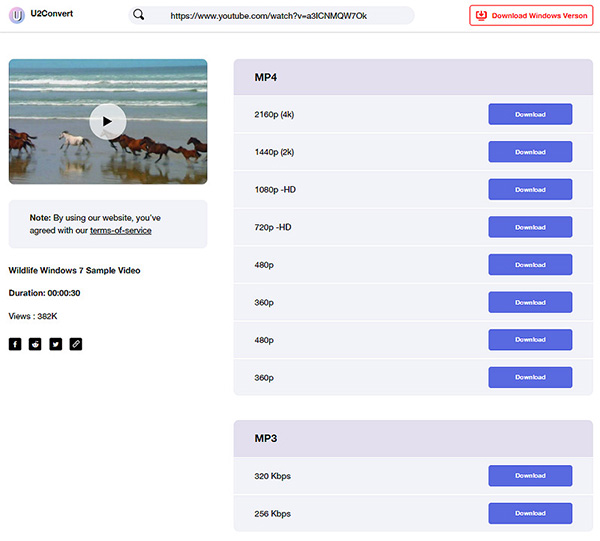This screenshot has height=541, width=600.
Task: Click the Duration: 00:00:30 text
Action: (x=44, y=293)
